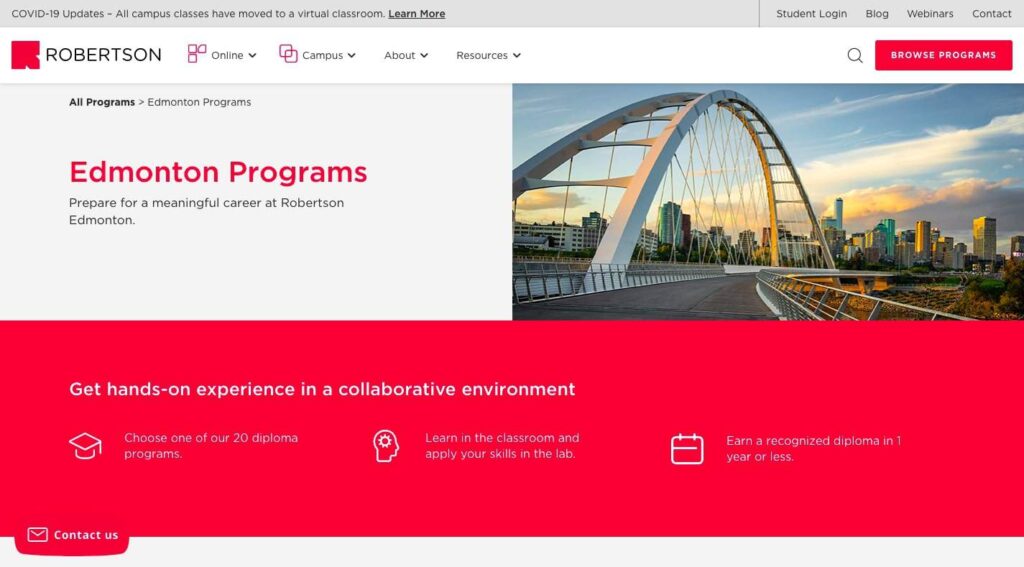
Task: Expand the About dropdown chevron
Action: pos(424,56)
